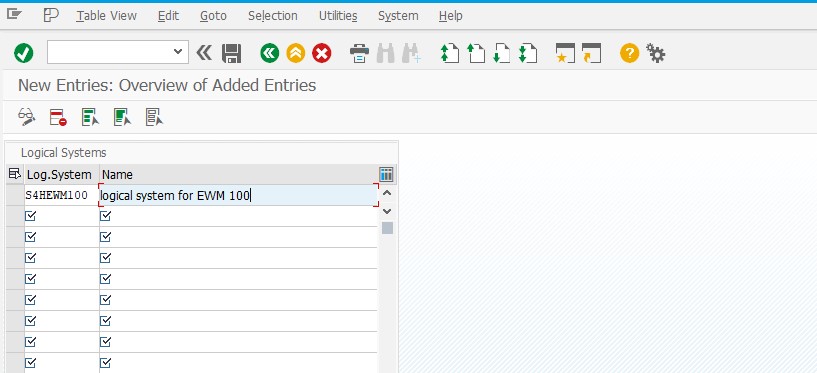Open the Selection menu
Image resolution: width=817 pixels, height=373 pixels.
273,16
